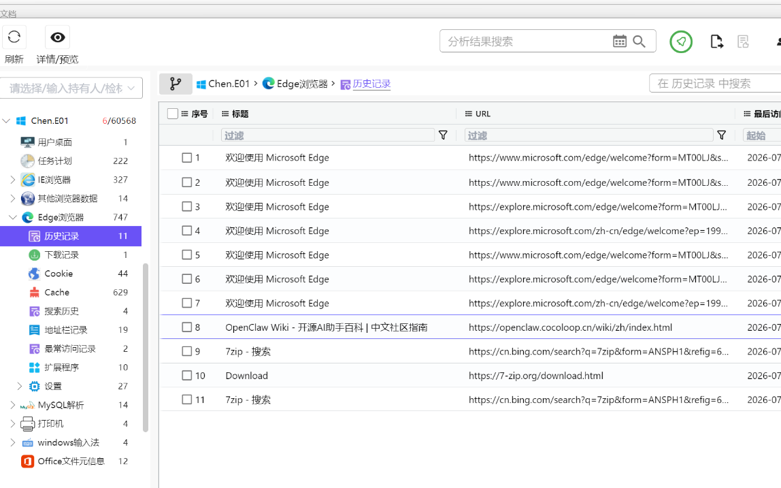Image resolution: width=781 pixels, height=488 pixels.
Task: Click the export file icon
Action: 716,42
